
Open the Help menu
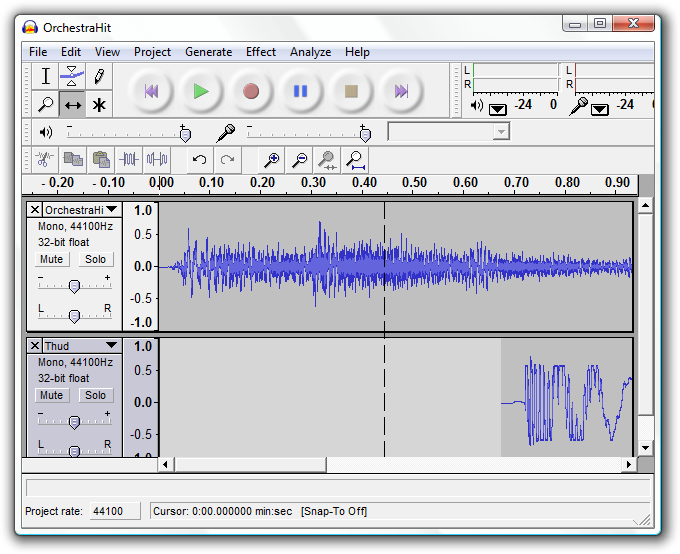coord(357,52)
